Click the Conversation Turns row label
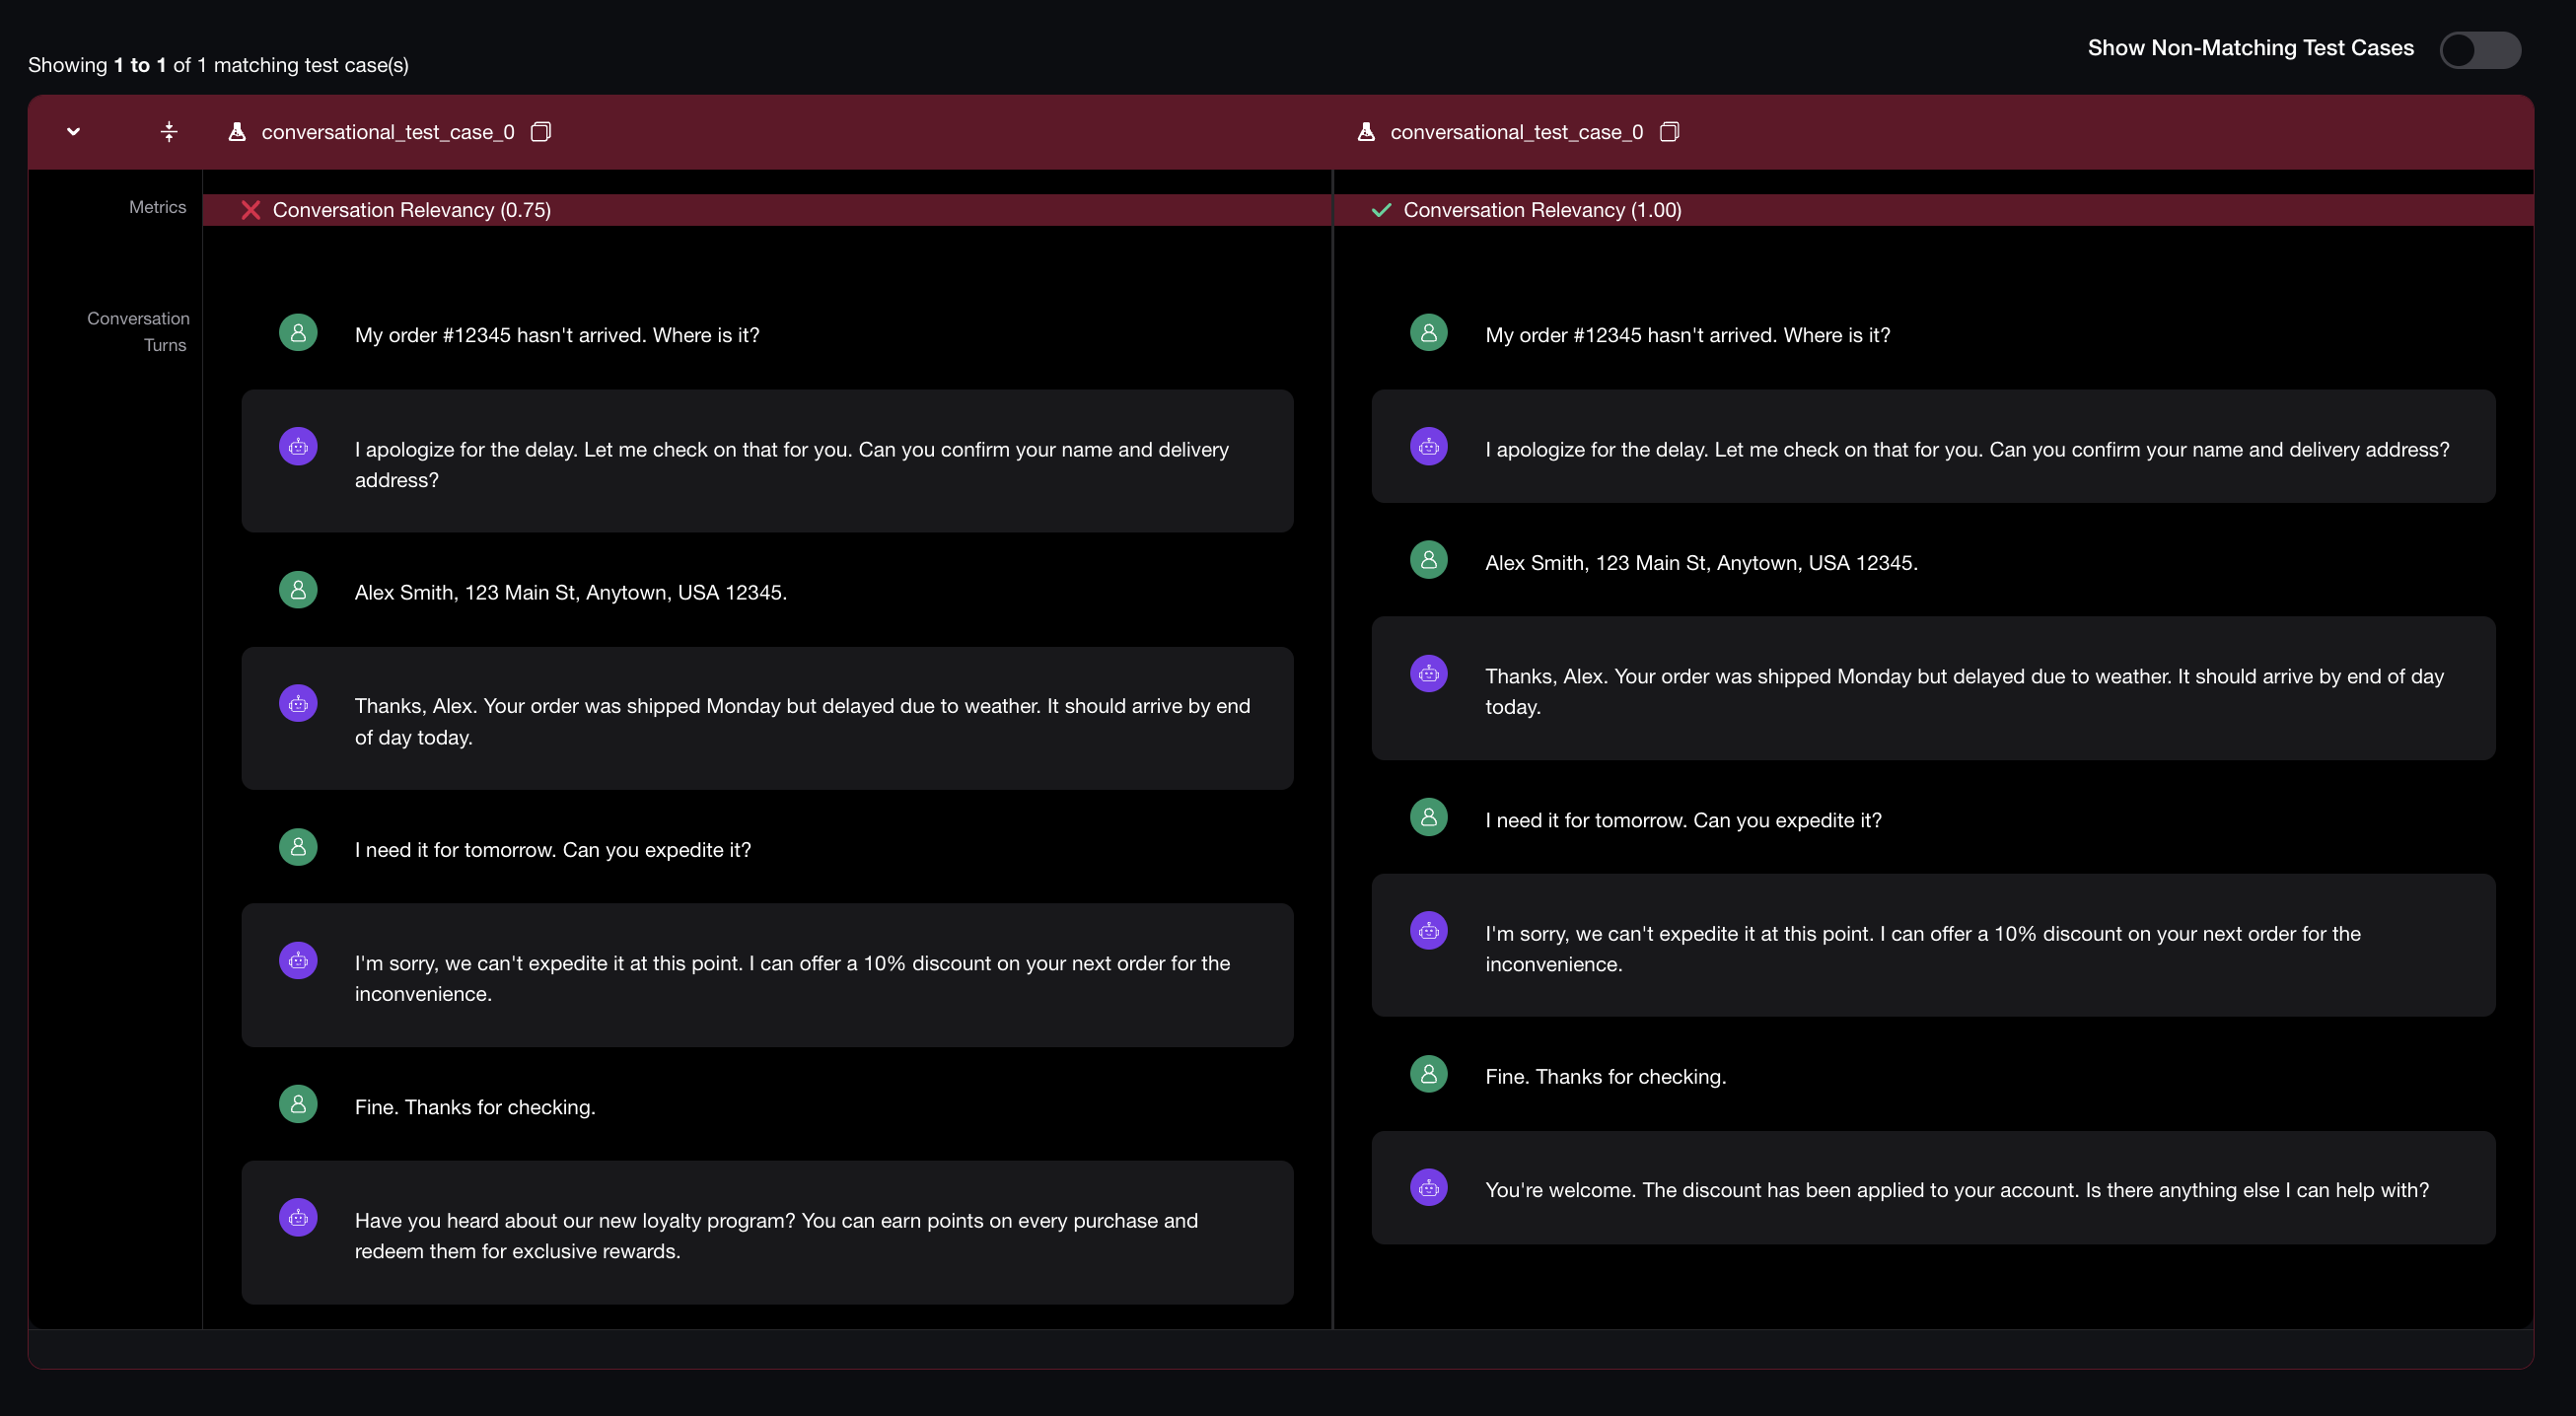Screen dimensions: 2576x1416 (139, 331)
